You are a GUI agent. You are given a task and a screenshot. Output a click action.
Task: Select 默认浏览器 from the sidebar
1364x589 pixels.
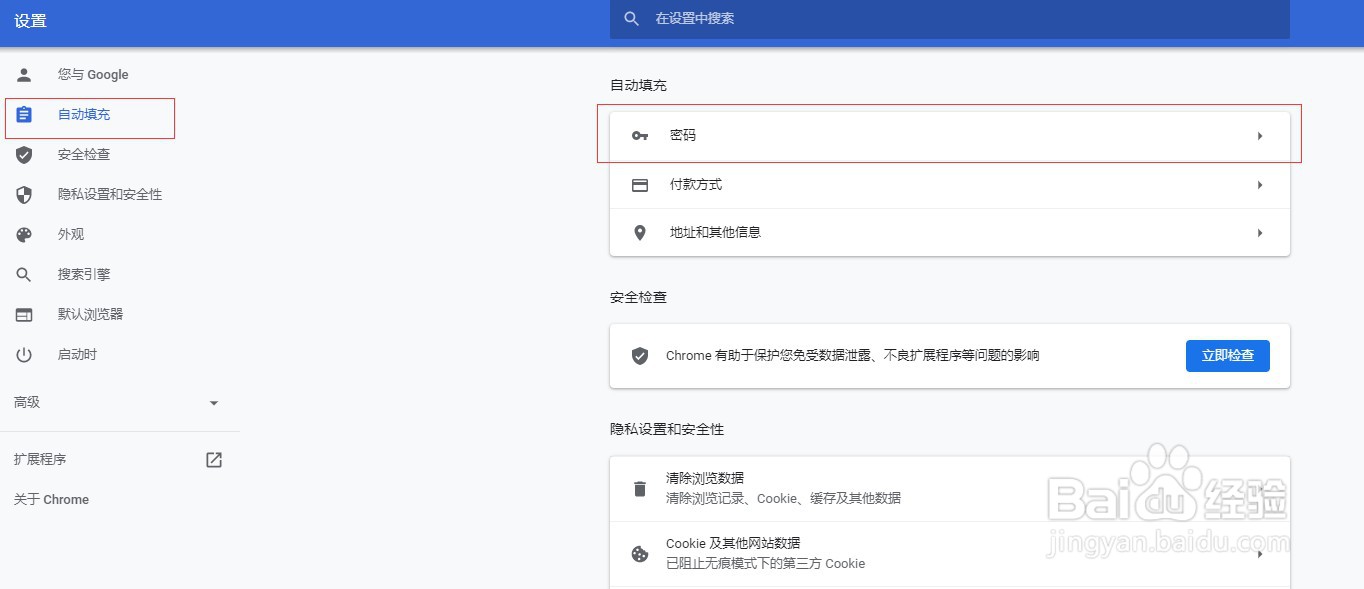[91, 314]
